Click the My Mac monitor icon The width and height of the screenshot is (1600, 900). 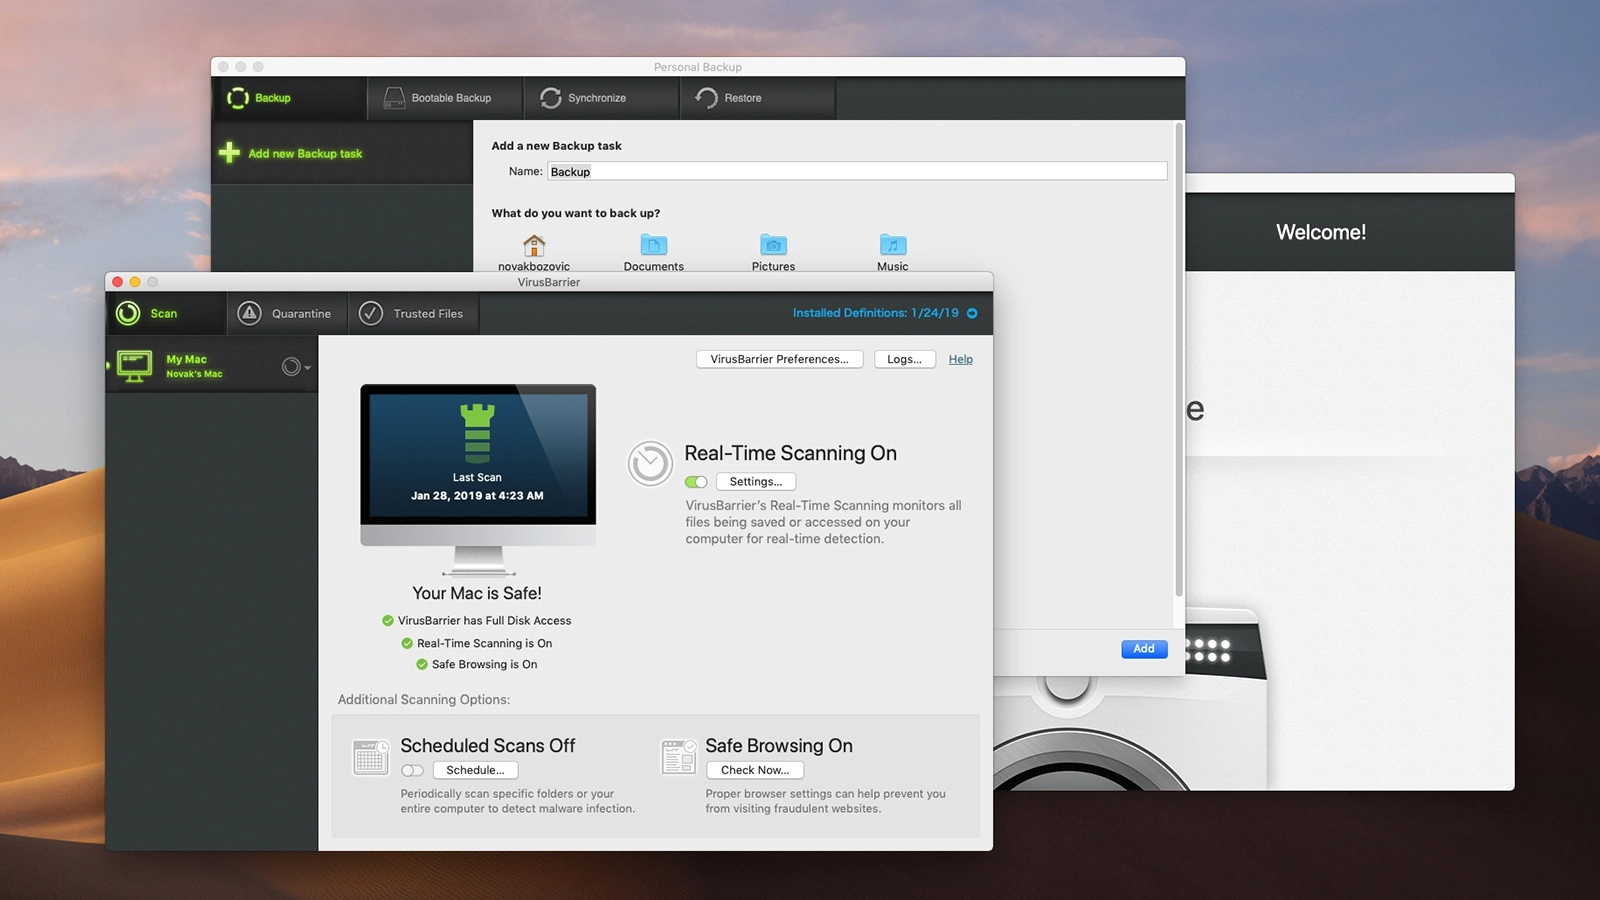(135, 366)
